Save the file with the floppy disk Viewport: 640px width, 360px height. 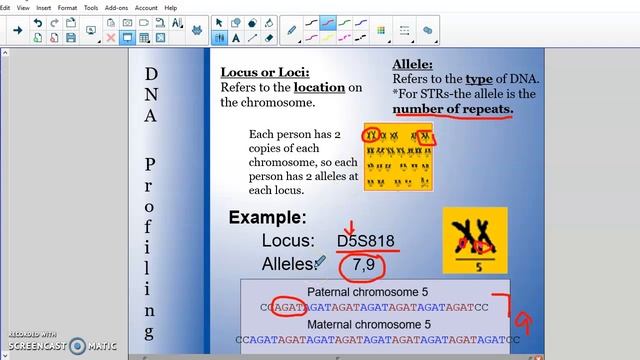(x=71, y=38)
